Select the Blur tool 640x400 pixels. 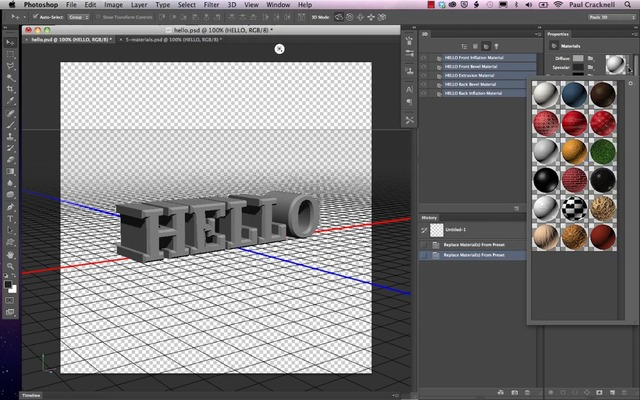[x=10, y=183]
